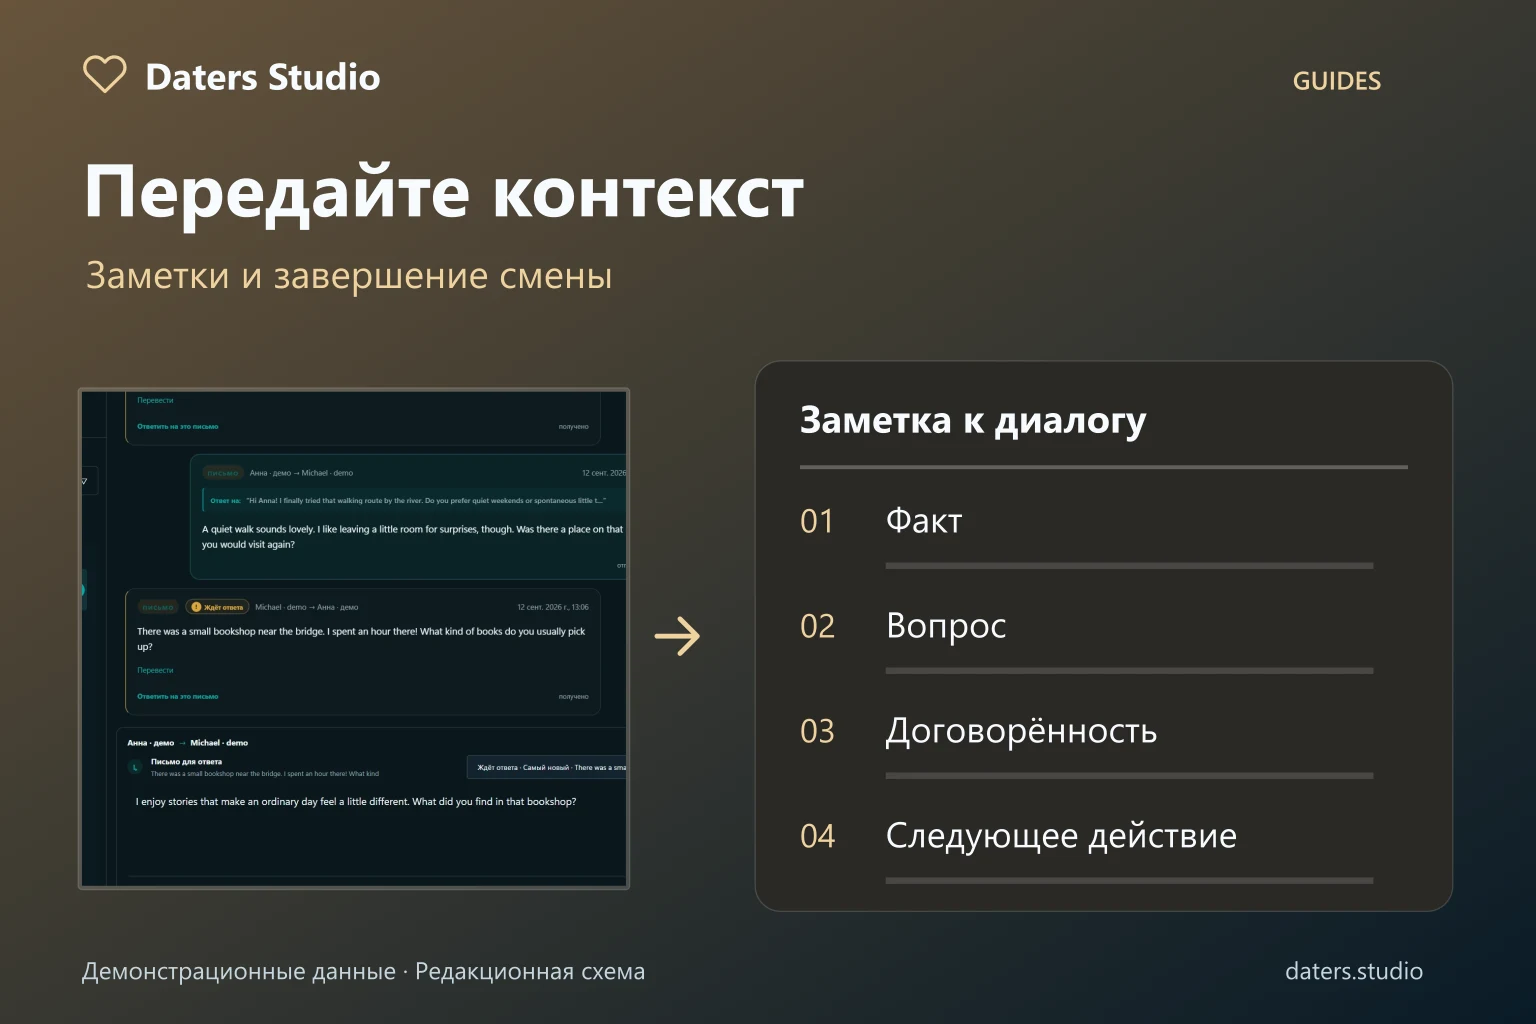This screenshot has height=1024, width=1536.
Task: Open the "Ждёт ответа · Самый новый" letter dropdown
Action: (x=547, y=767)
